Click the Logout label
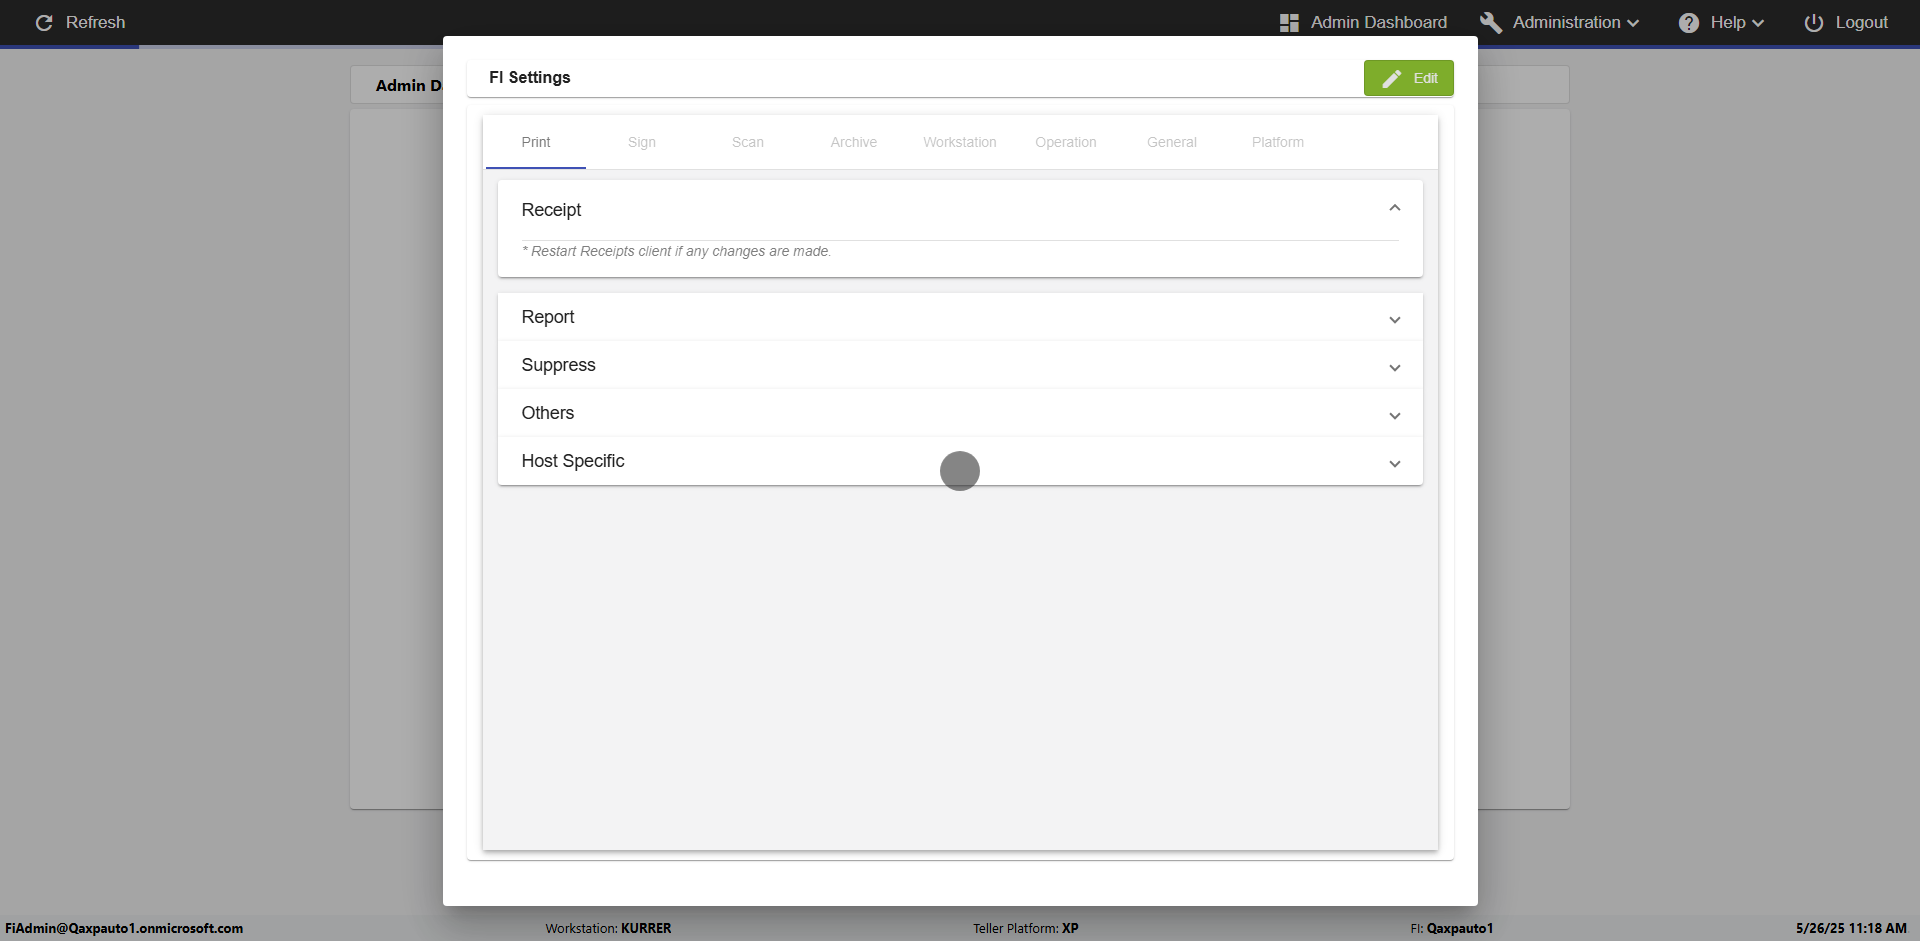Screen dimensions: 1920x941 pos(1862,22)
